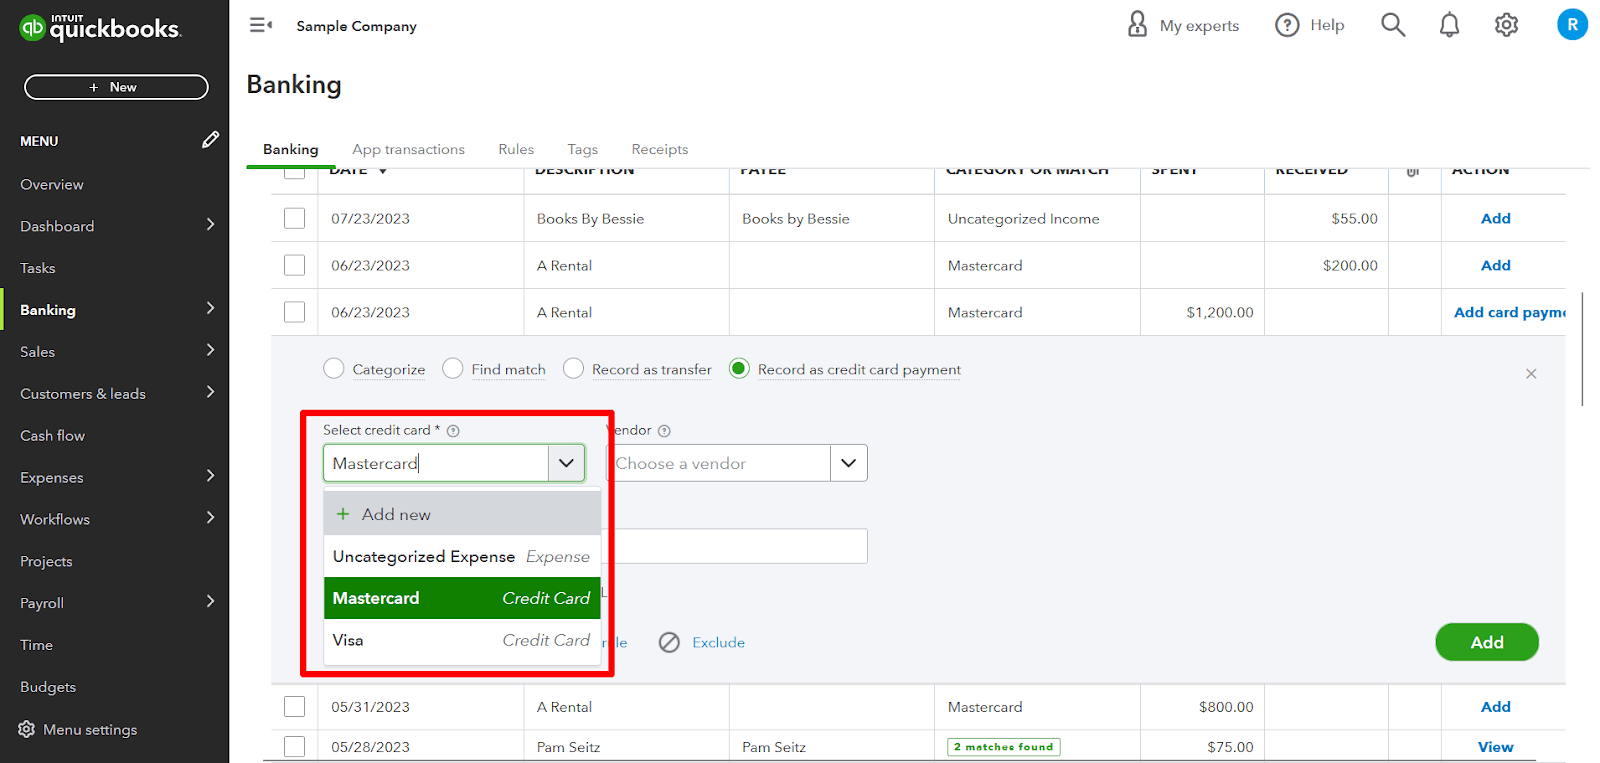The image size is (1600, 763).
Task: Switch to the Receipts tab
Action: (660, 149)
